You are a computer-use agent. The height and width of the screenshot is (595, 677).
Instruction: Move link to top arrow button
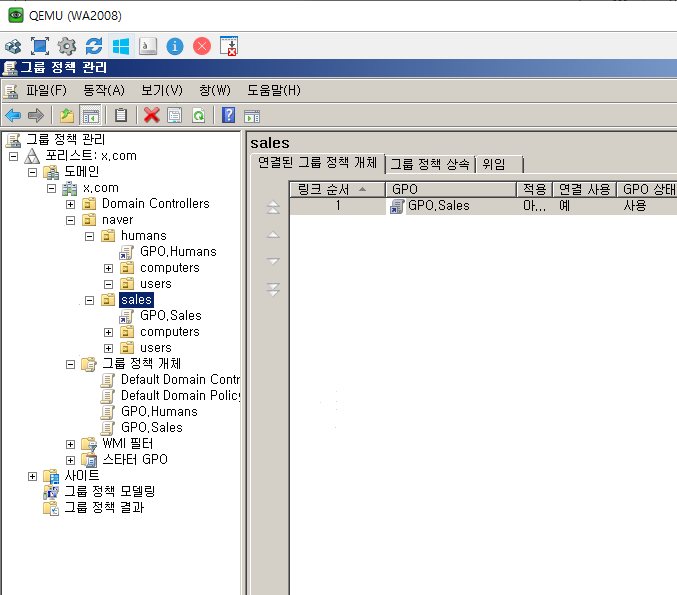273,207
